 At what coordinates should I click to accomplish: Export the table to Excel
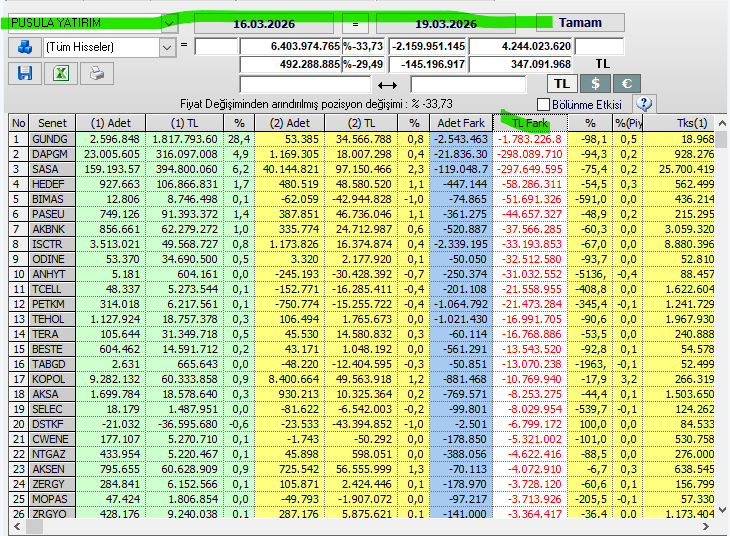[x=61, y=74]
